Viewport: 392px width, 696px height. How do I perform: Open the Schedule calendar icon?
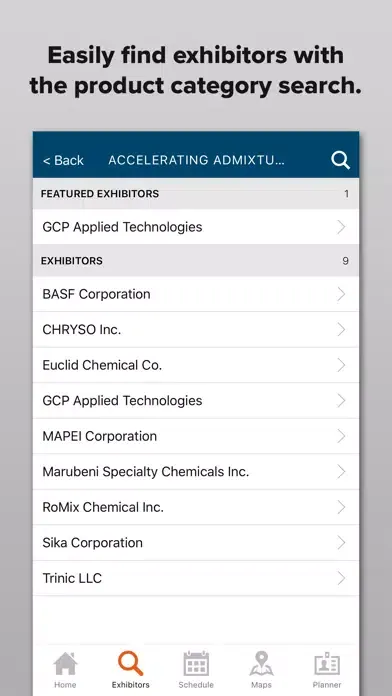pos(196,664)
